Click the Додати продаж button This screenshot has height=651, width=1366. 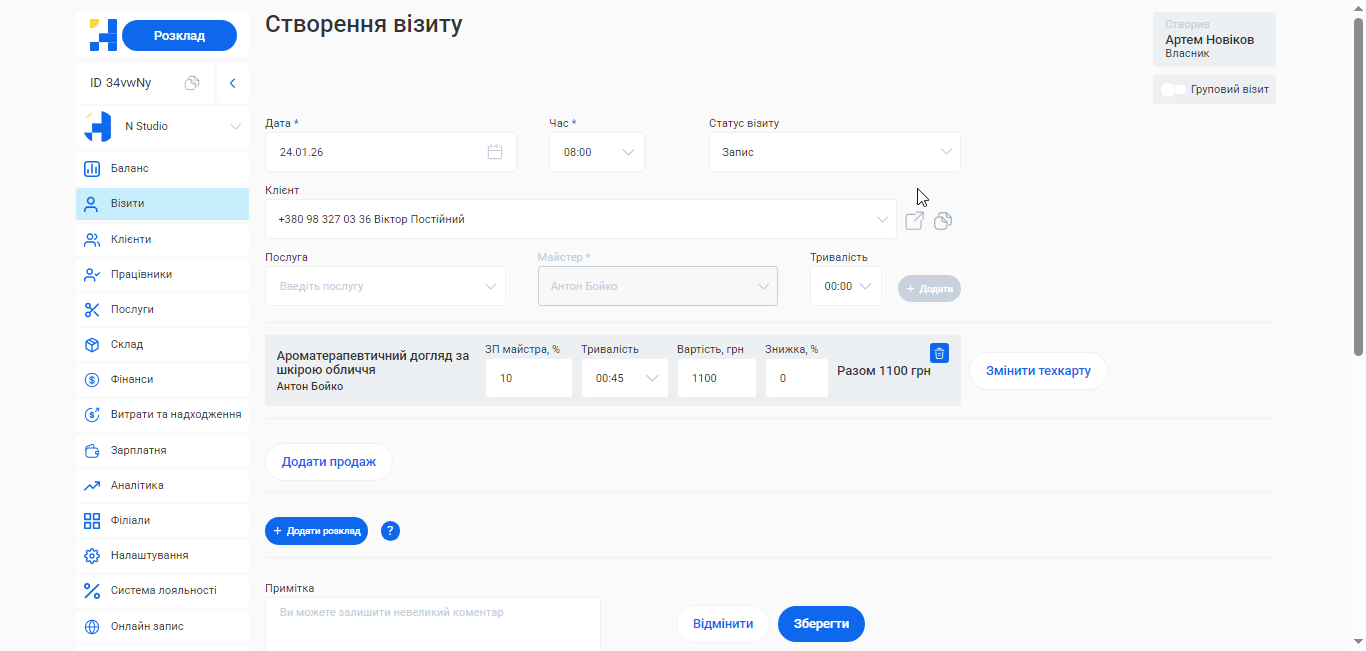point(329,462)
